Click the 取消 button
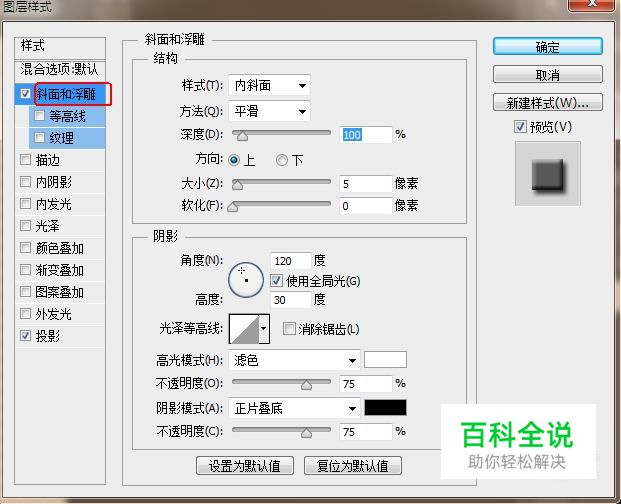621x504 pixels. [x=548, y=74]
